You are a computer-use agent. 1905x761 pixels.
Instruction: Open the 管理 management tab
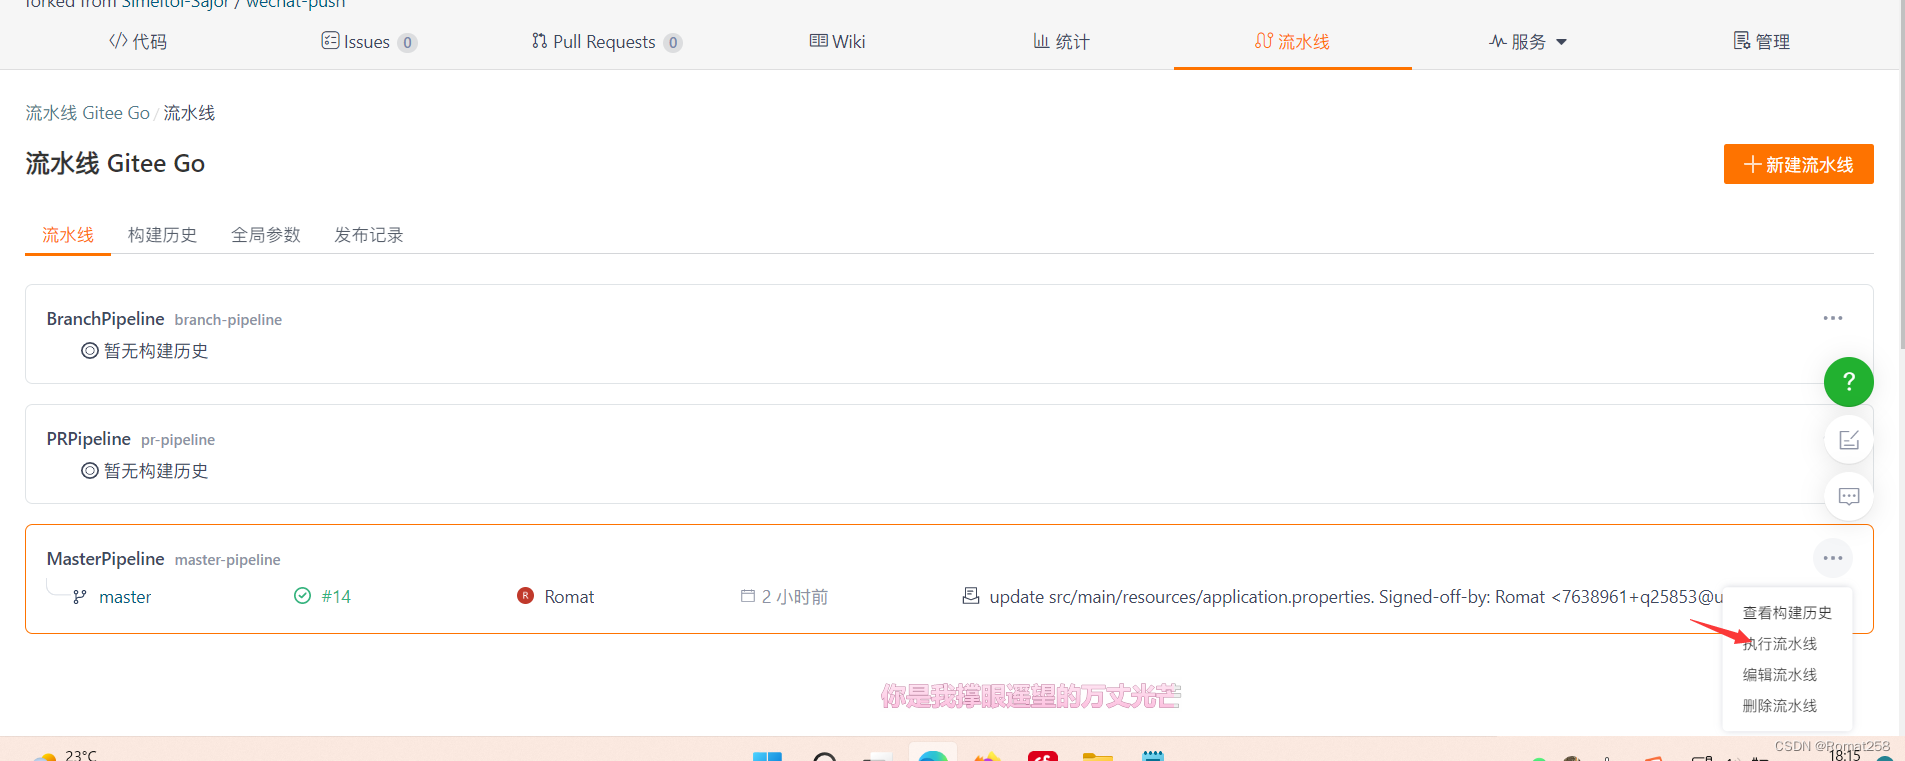(1761, 41)
